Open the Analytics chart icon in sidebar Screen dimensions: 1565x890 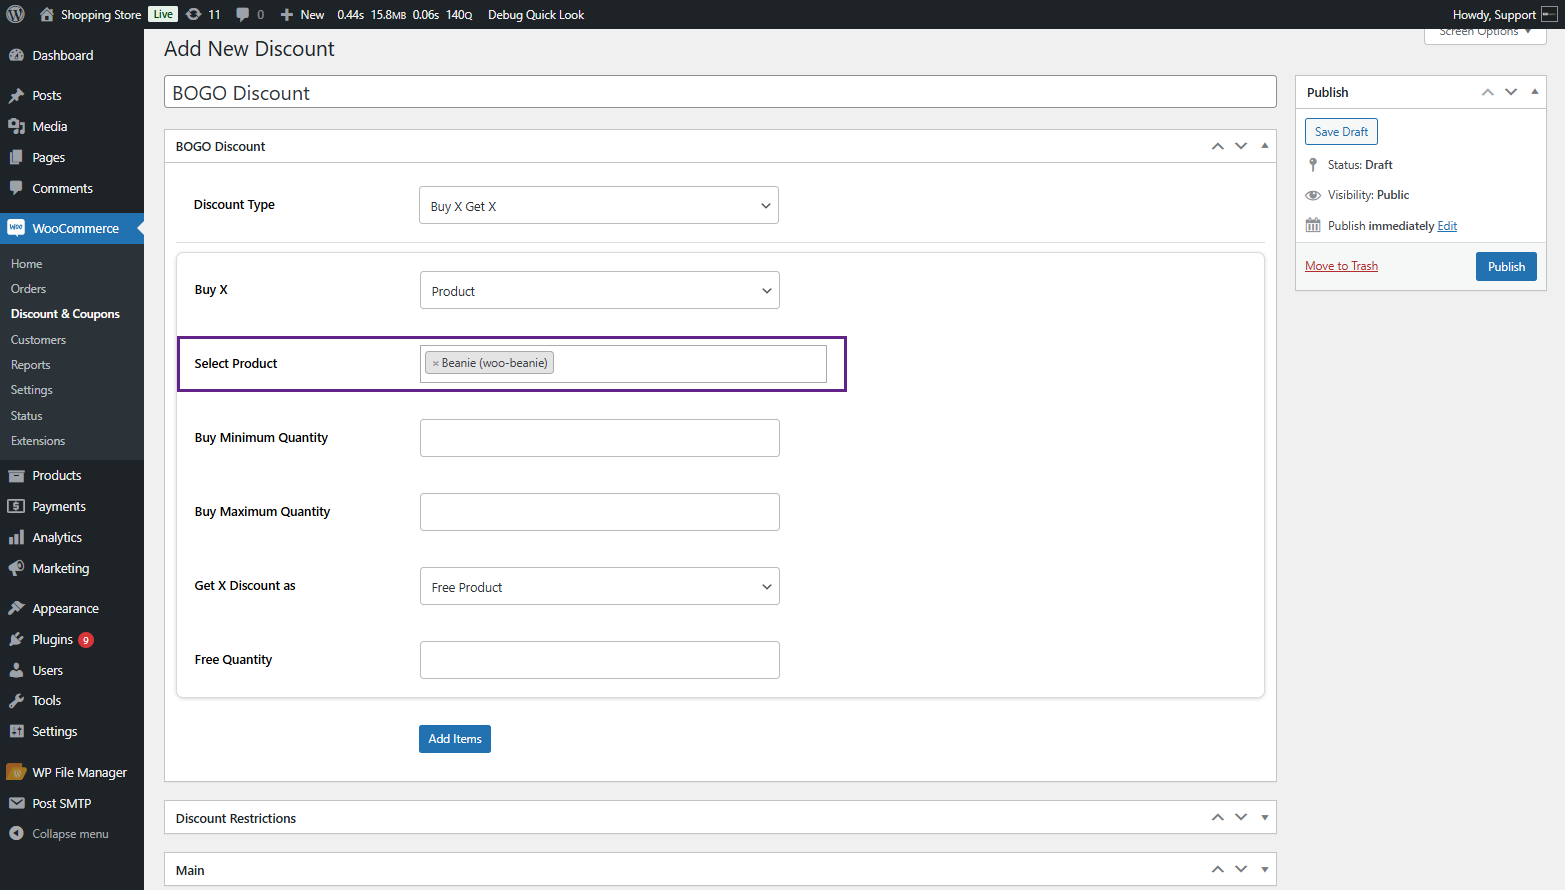tap(16, 537)
